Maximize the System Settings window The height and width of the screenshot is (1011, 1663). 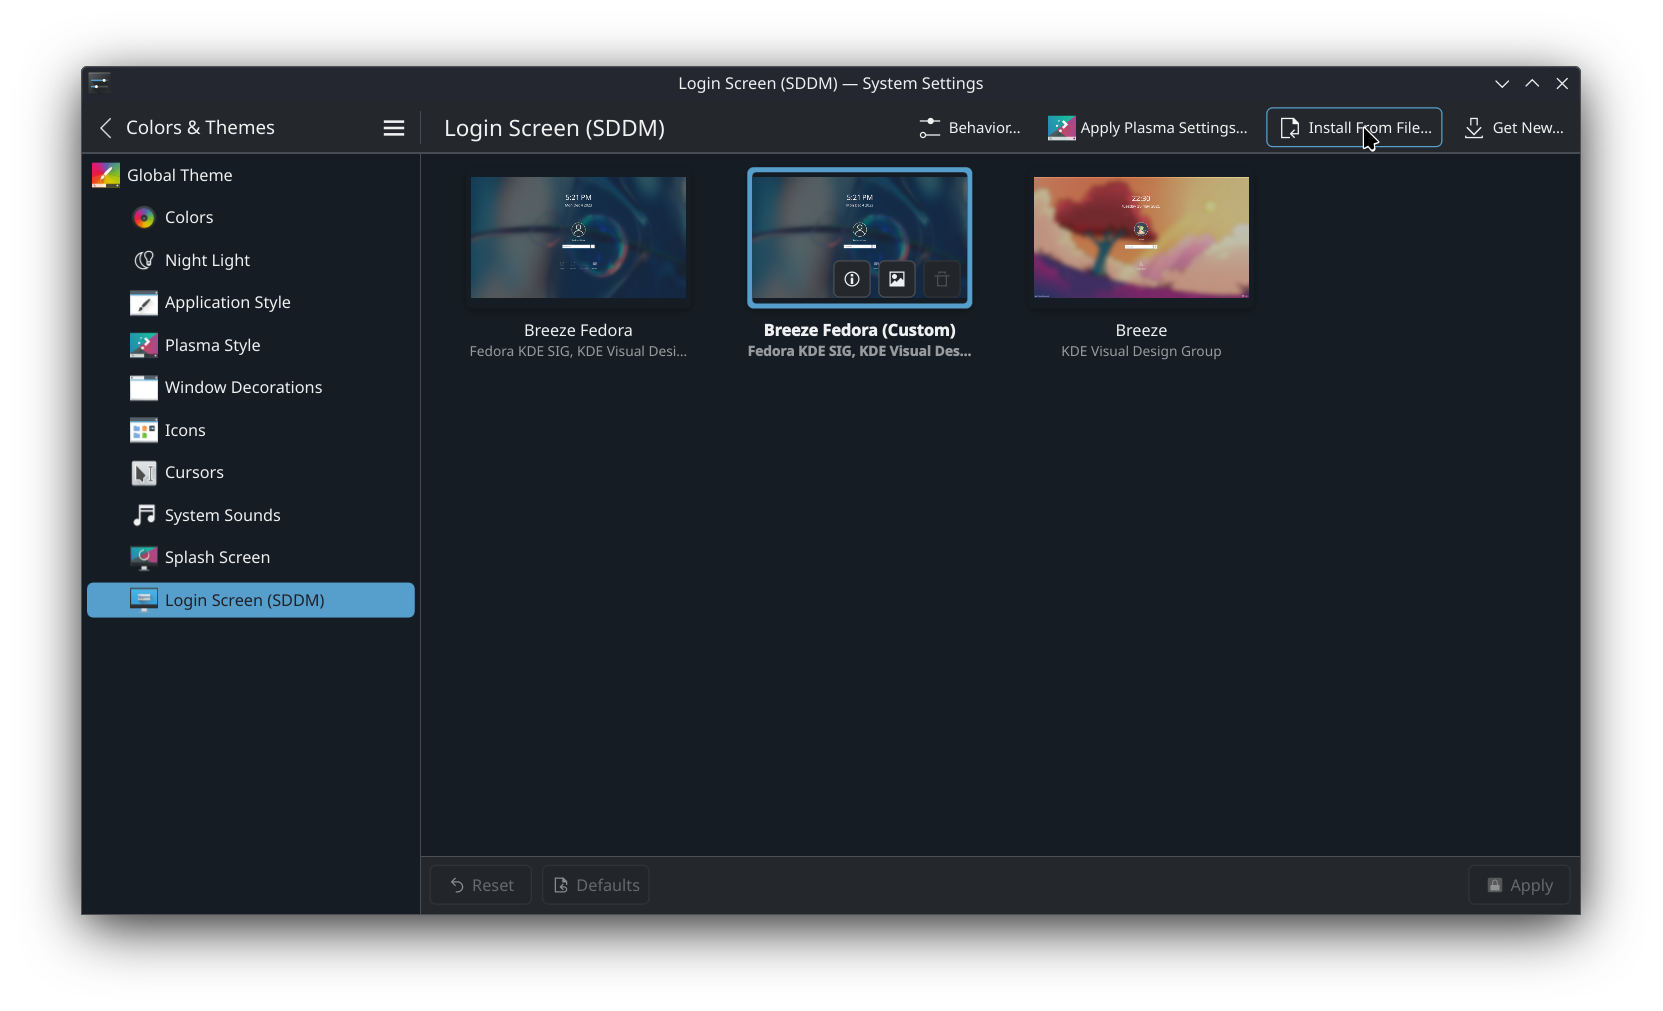tap(1532, 83)
